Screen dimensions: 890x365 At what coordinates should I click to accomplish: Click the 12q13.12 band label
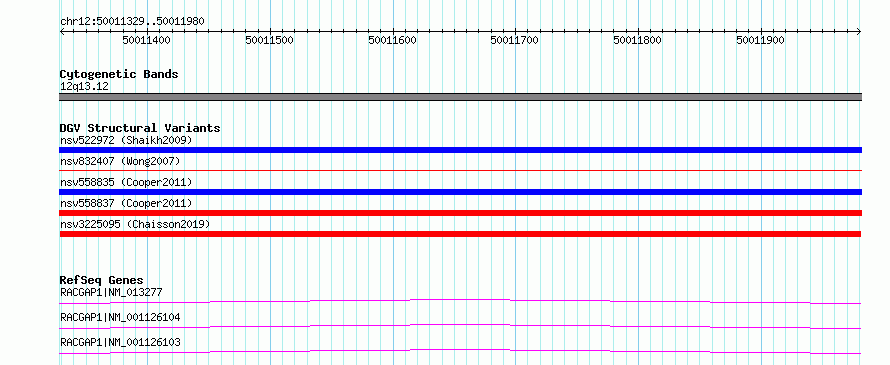click(x=85, y=87)
